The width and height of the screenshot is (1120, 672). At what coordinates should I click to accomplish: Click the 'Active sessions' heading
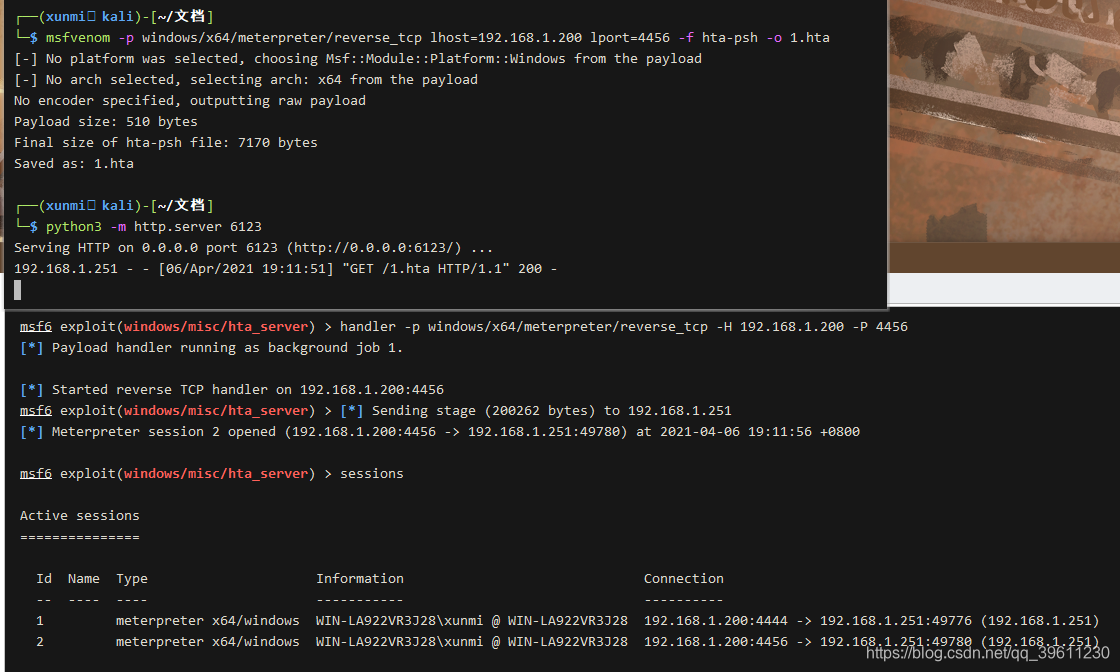pyautogui.click(x=79, y=516)
